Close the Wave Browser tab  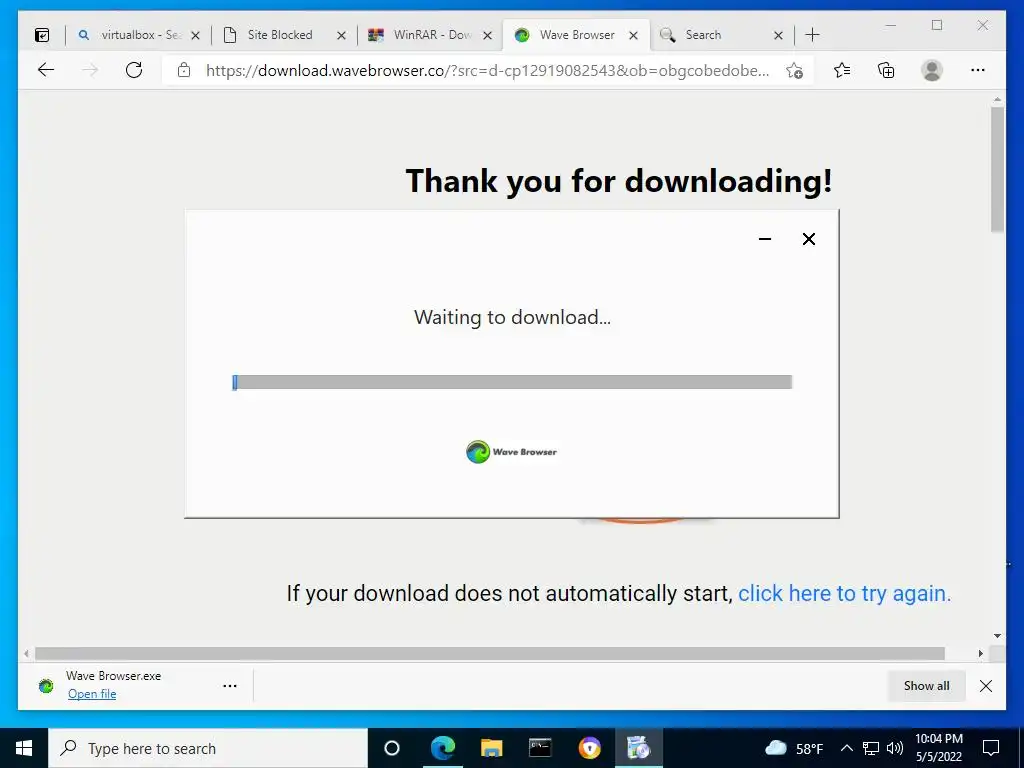tap(633, 36)
